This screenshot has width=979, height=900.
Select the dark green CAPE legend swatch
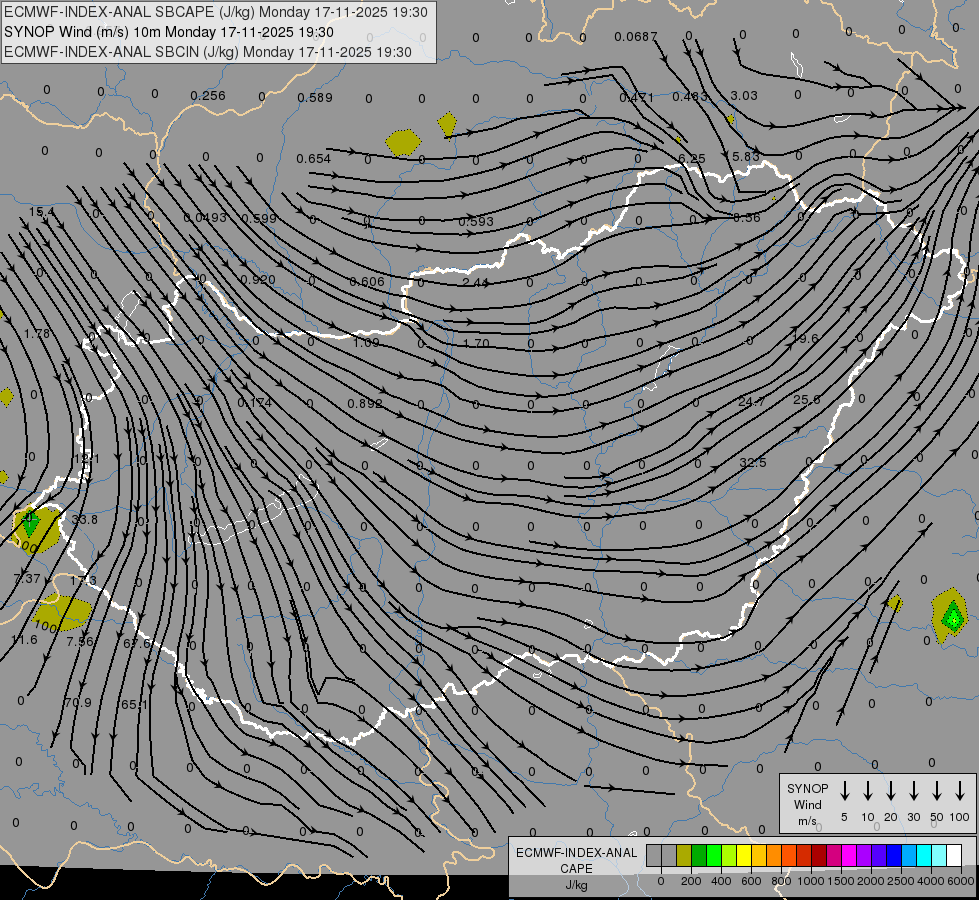(x=699, y=855)
